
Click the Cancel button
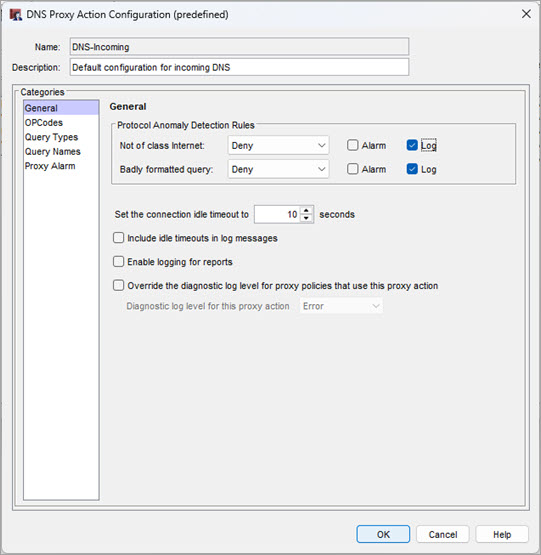[x=443, y=534]
